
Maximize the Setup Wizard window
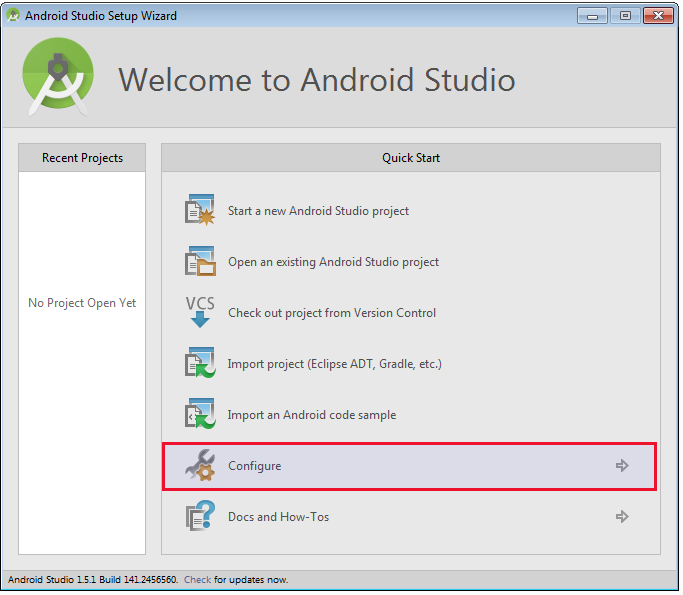coord(625,16)
